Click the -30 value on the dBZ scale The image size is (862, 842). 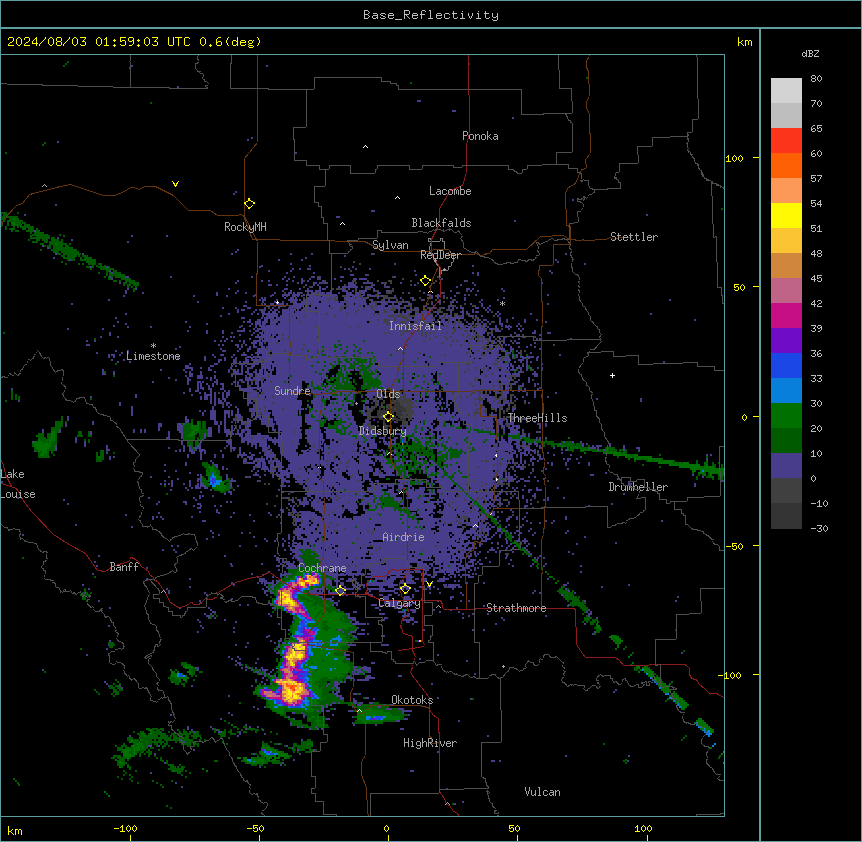(x=819, y=528)
